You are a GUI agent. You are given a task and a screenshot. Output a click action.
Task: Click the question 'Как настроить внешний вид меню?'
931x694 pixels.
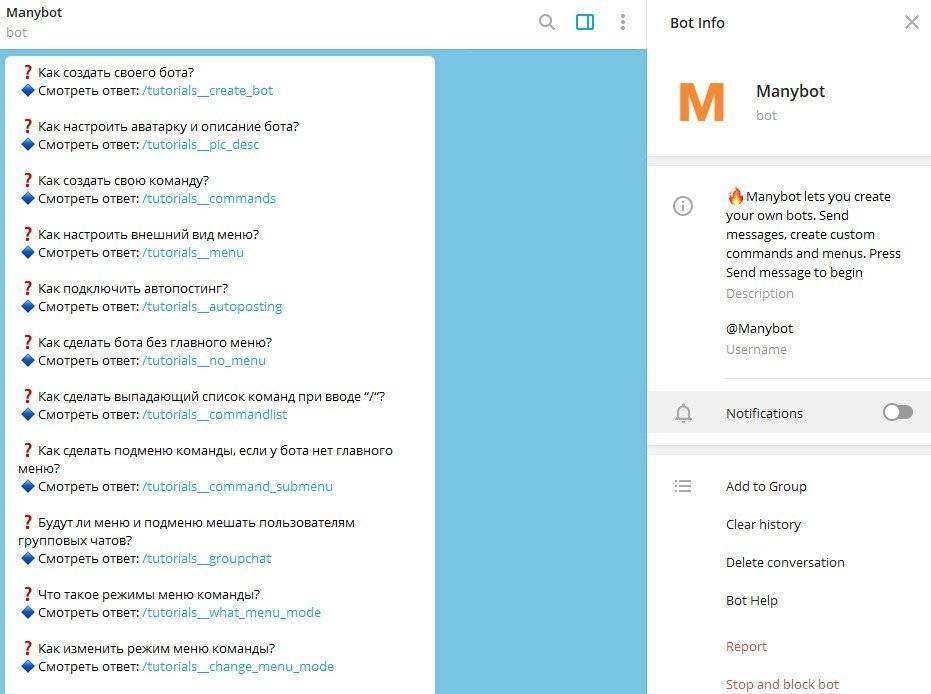(x=148, y=234)
